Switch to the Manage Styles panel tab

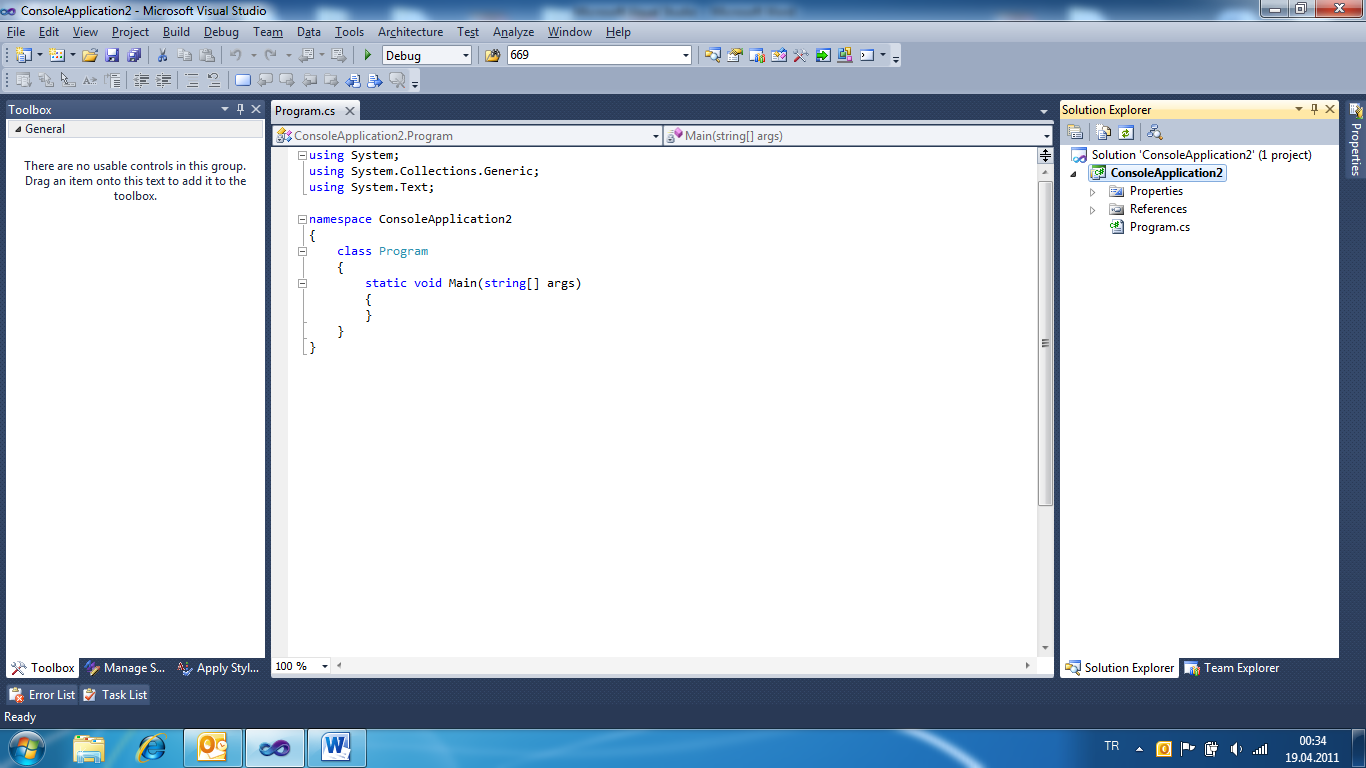point(125,668)
